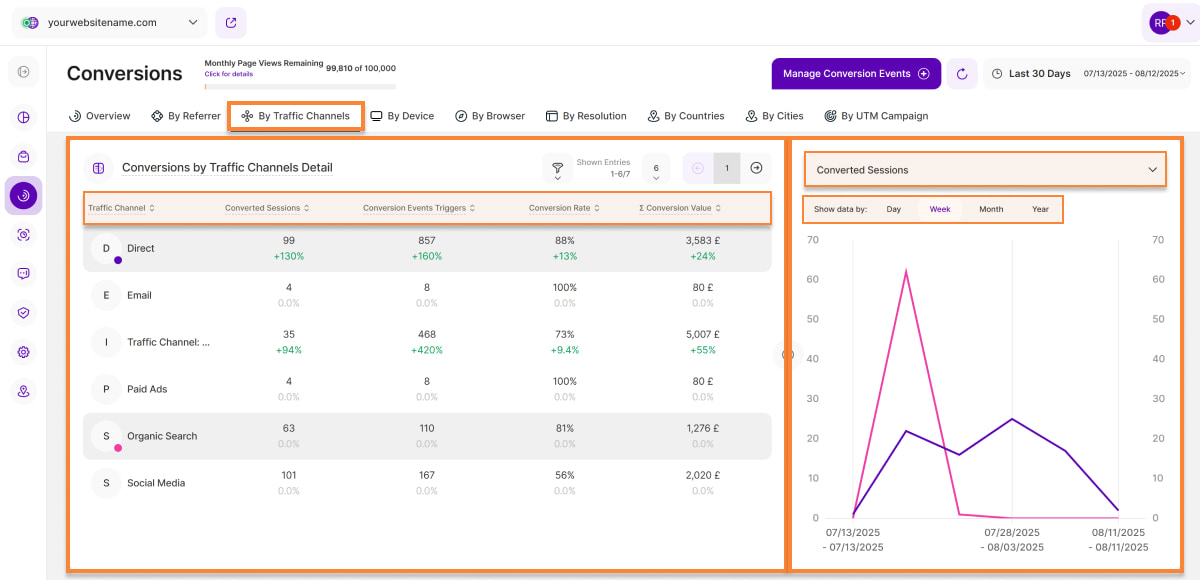The height and width of the screenshot is (581, 1200).
Task: Expand the Converted Sessions metric dropdown
Action: 985,170
